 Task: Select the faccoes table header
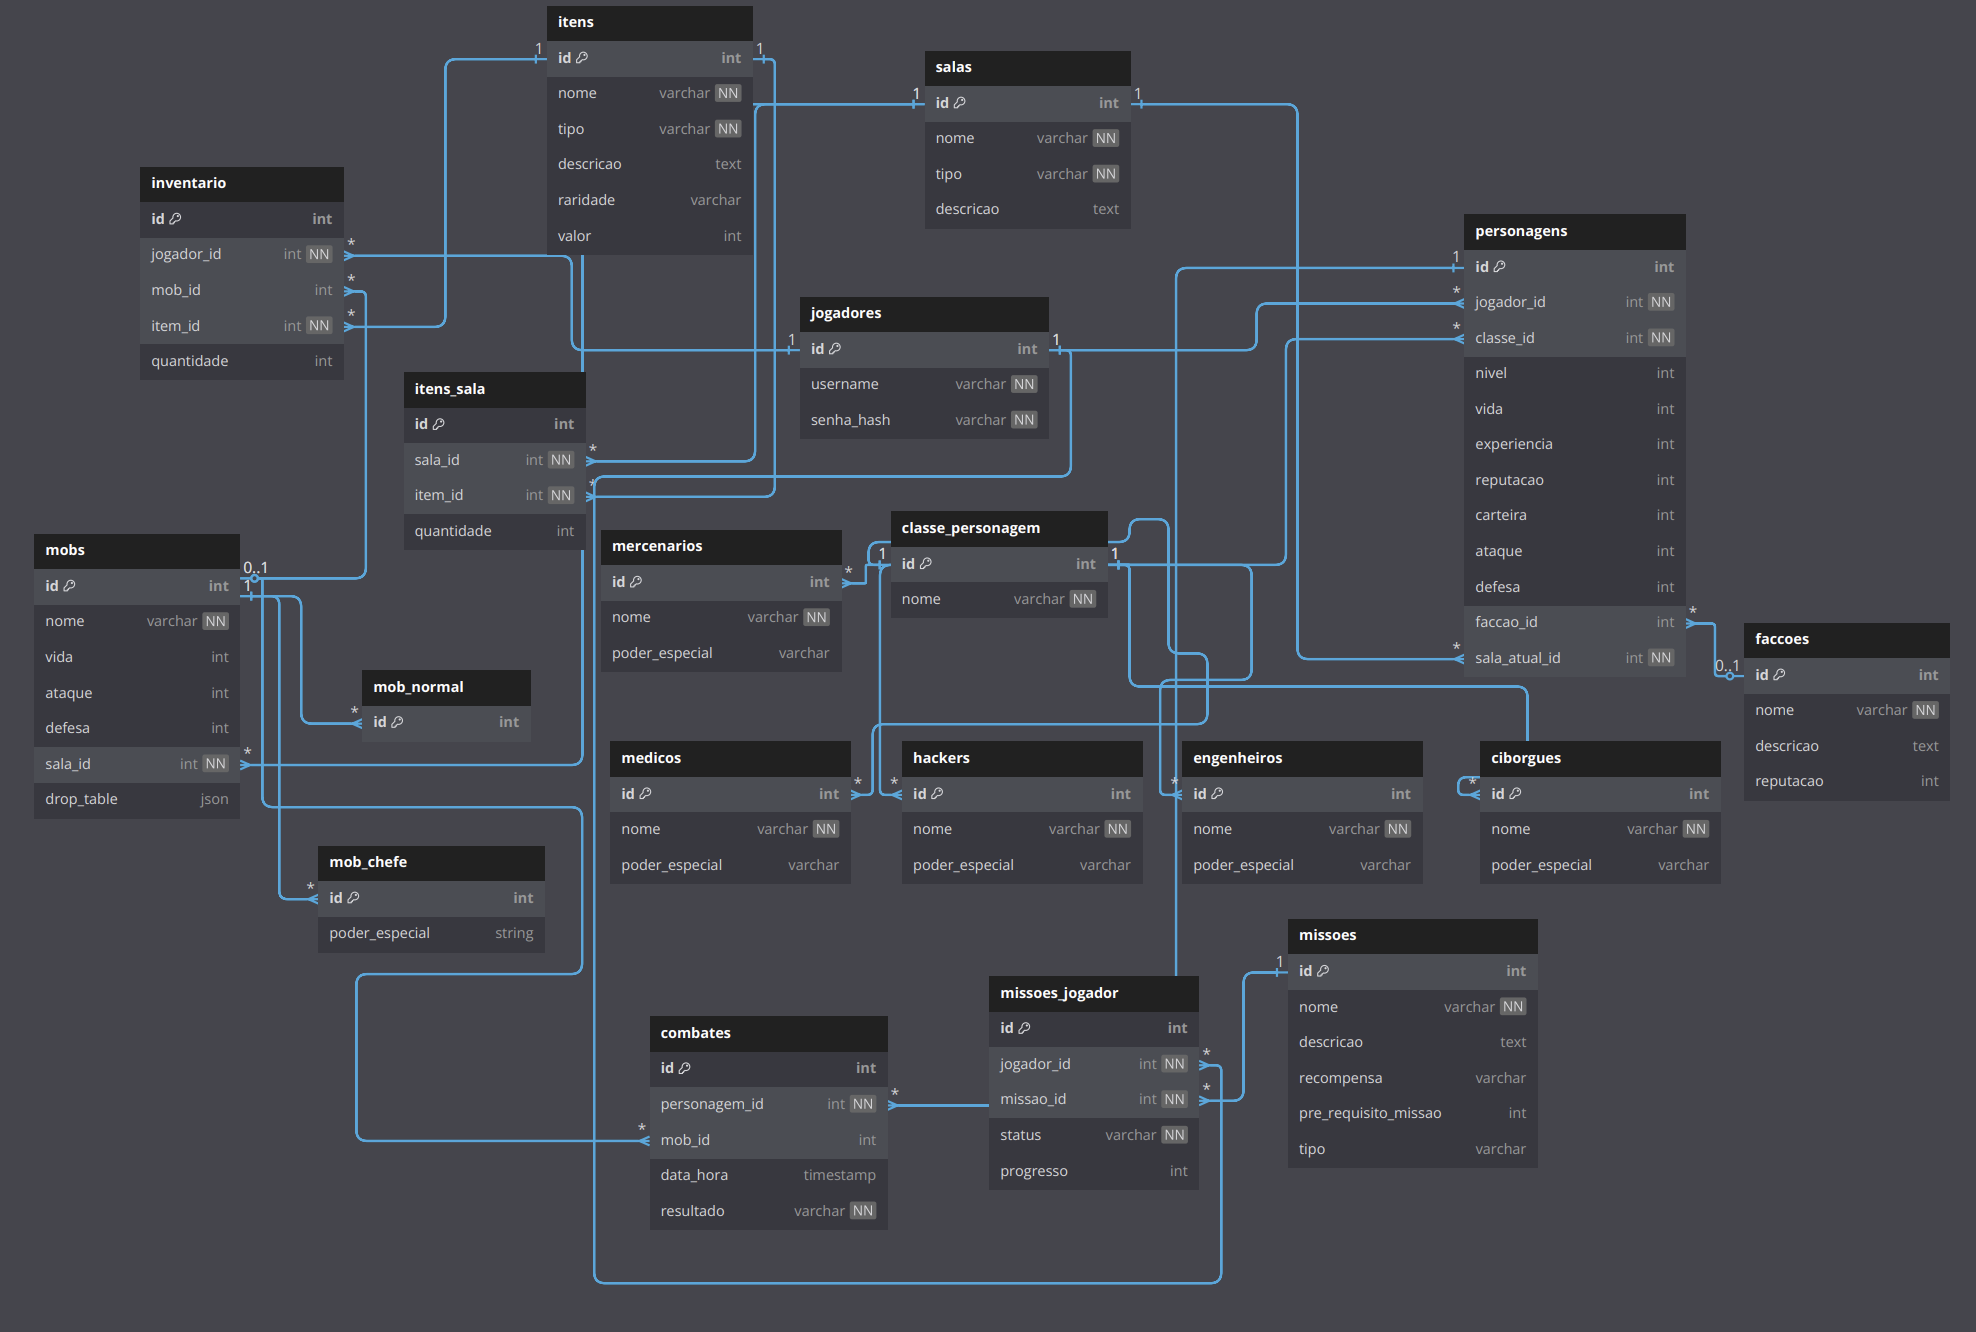1846,639
